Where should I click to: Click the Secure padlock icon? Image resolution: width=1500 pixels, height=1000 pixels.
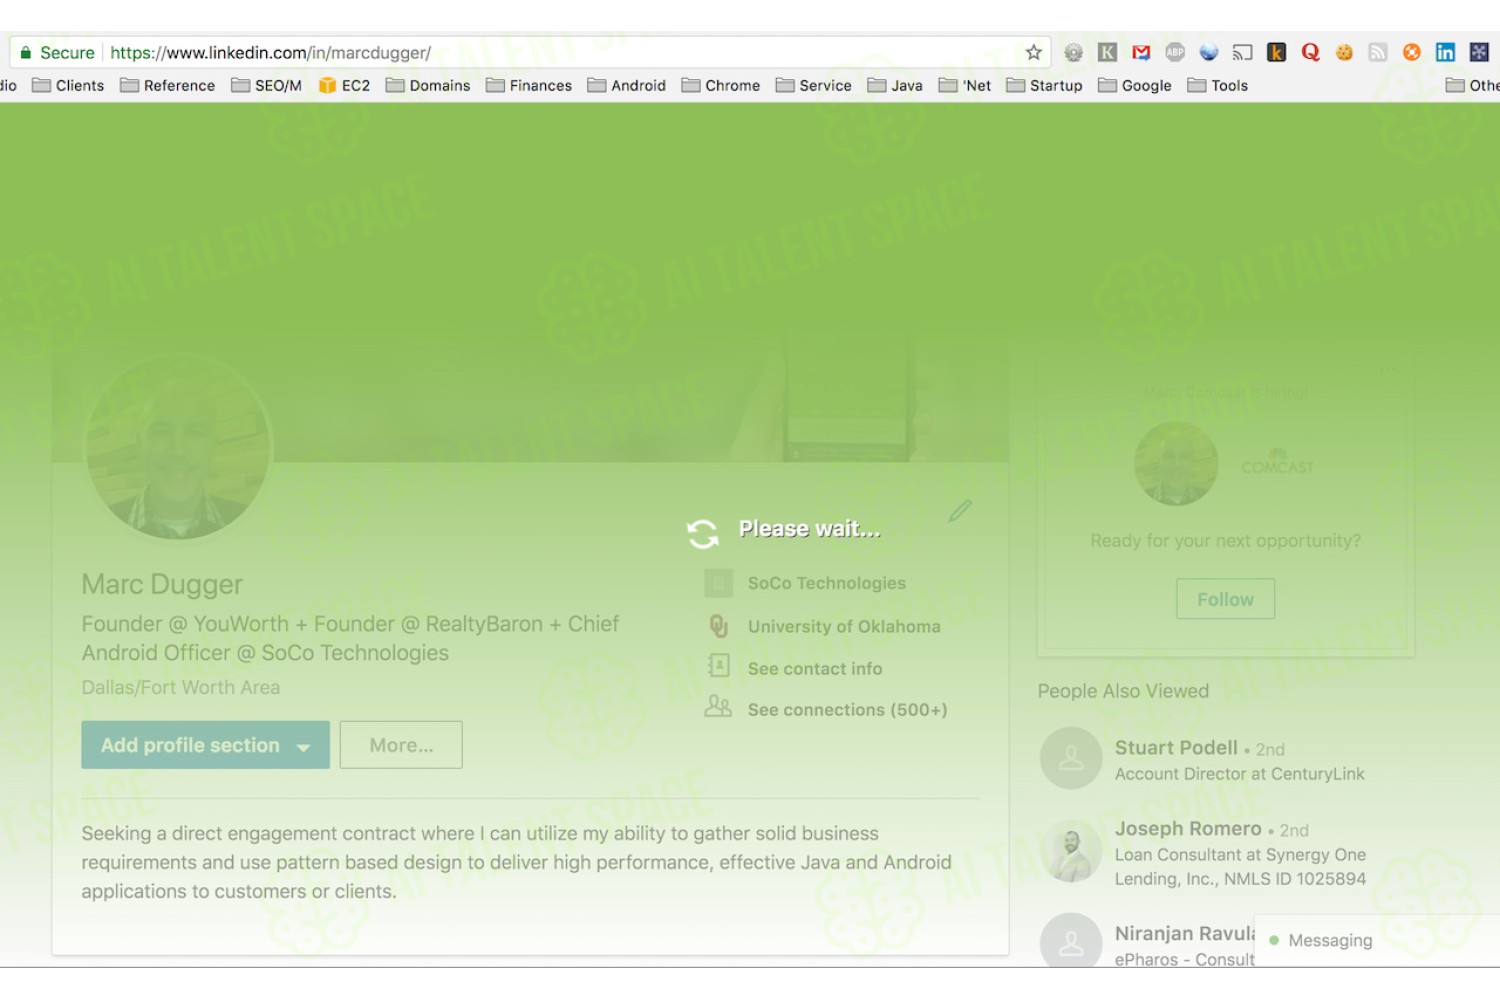tap(26, 52)
